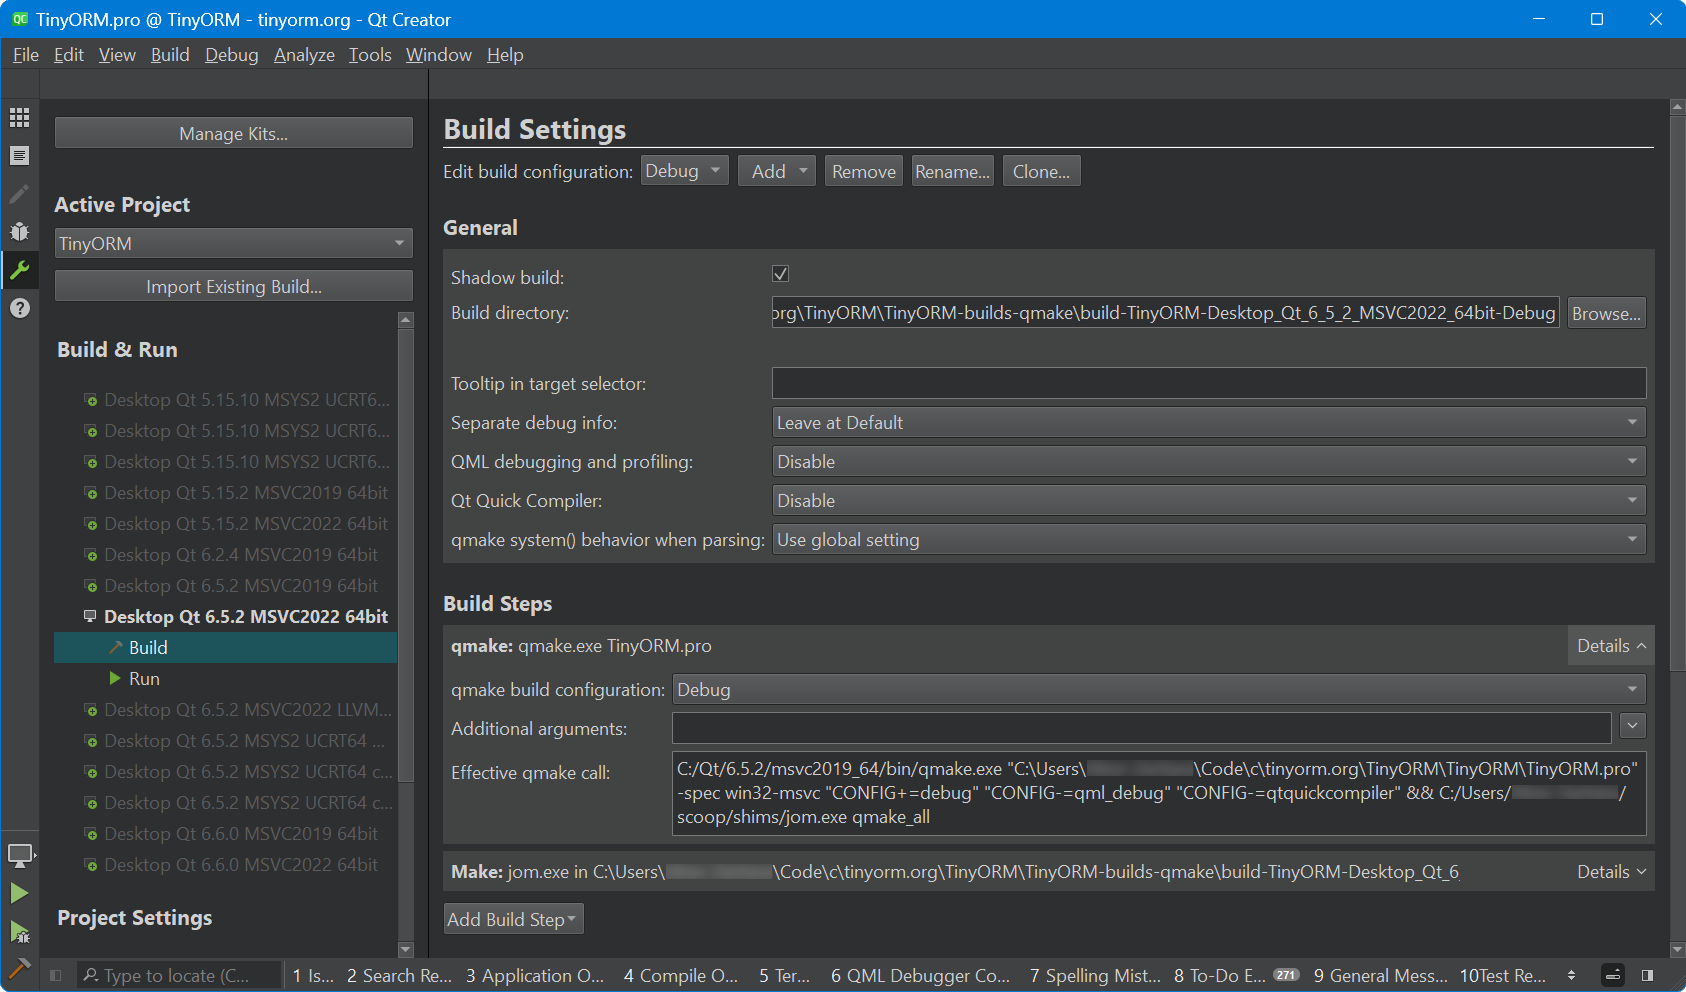
Task: Open the 4 Compile Output pane
Action: 680,975
